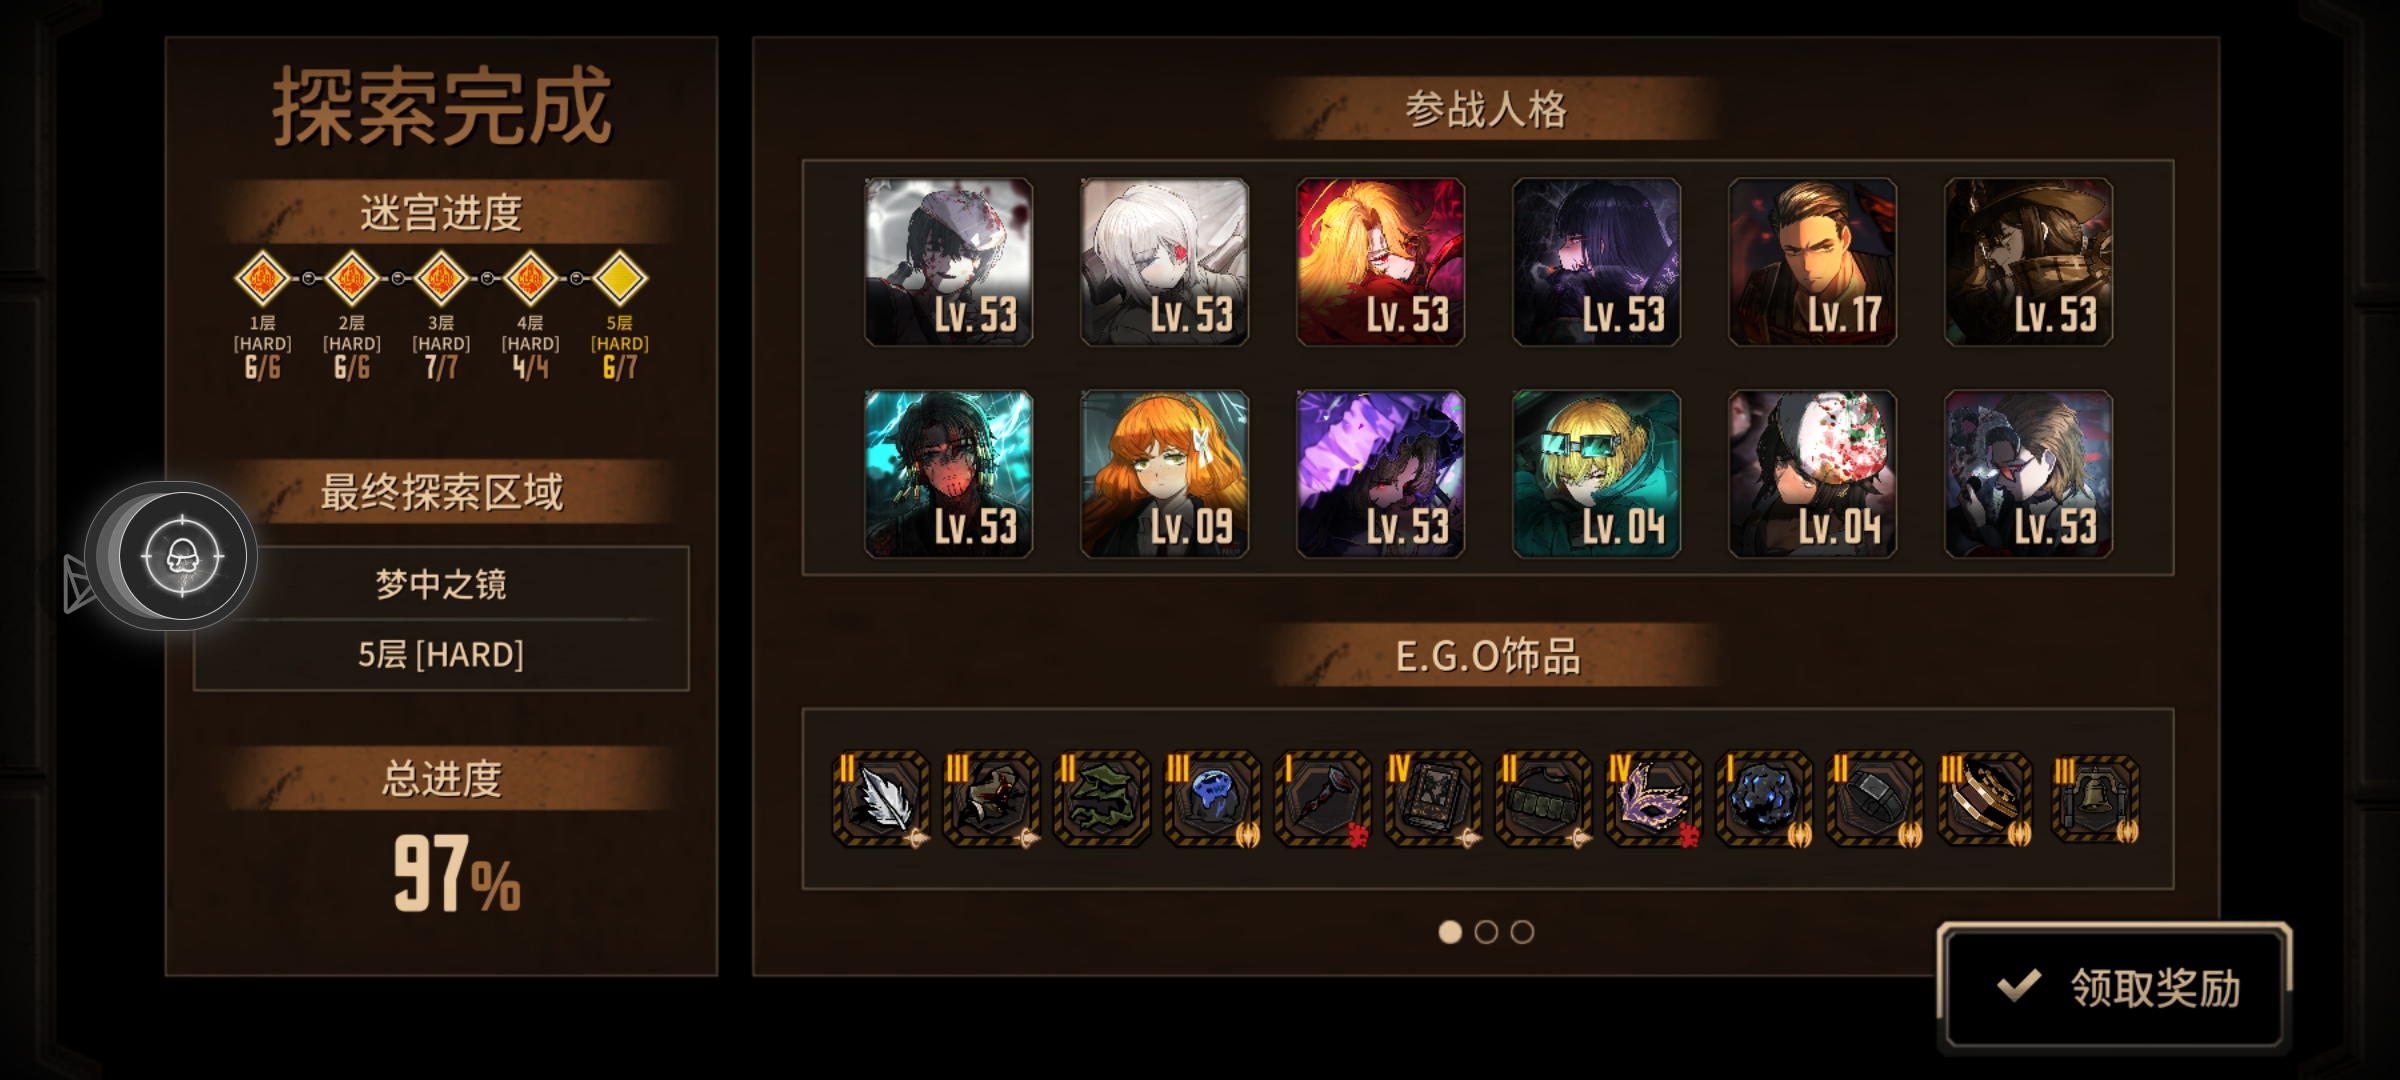Click the 1层 HARD floor diamond marker
The image size is (2400, 1080).
(x=262, y=278)
